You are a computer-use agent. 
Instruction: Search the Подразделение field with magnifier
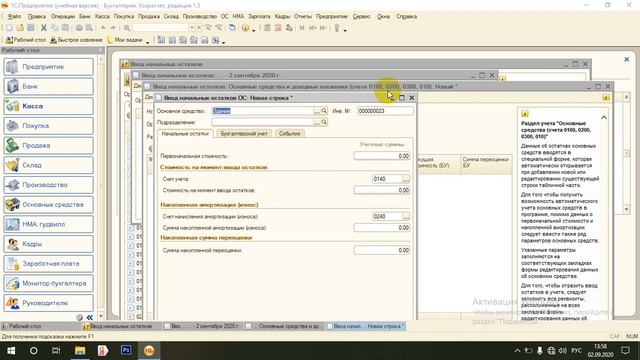[324, 122]
